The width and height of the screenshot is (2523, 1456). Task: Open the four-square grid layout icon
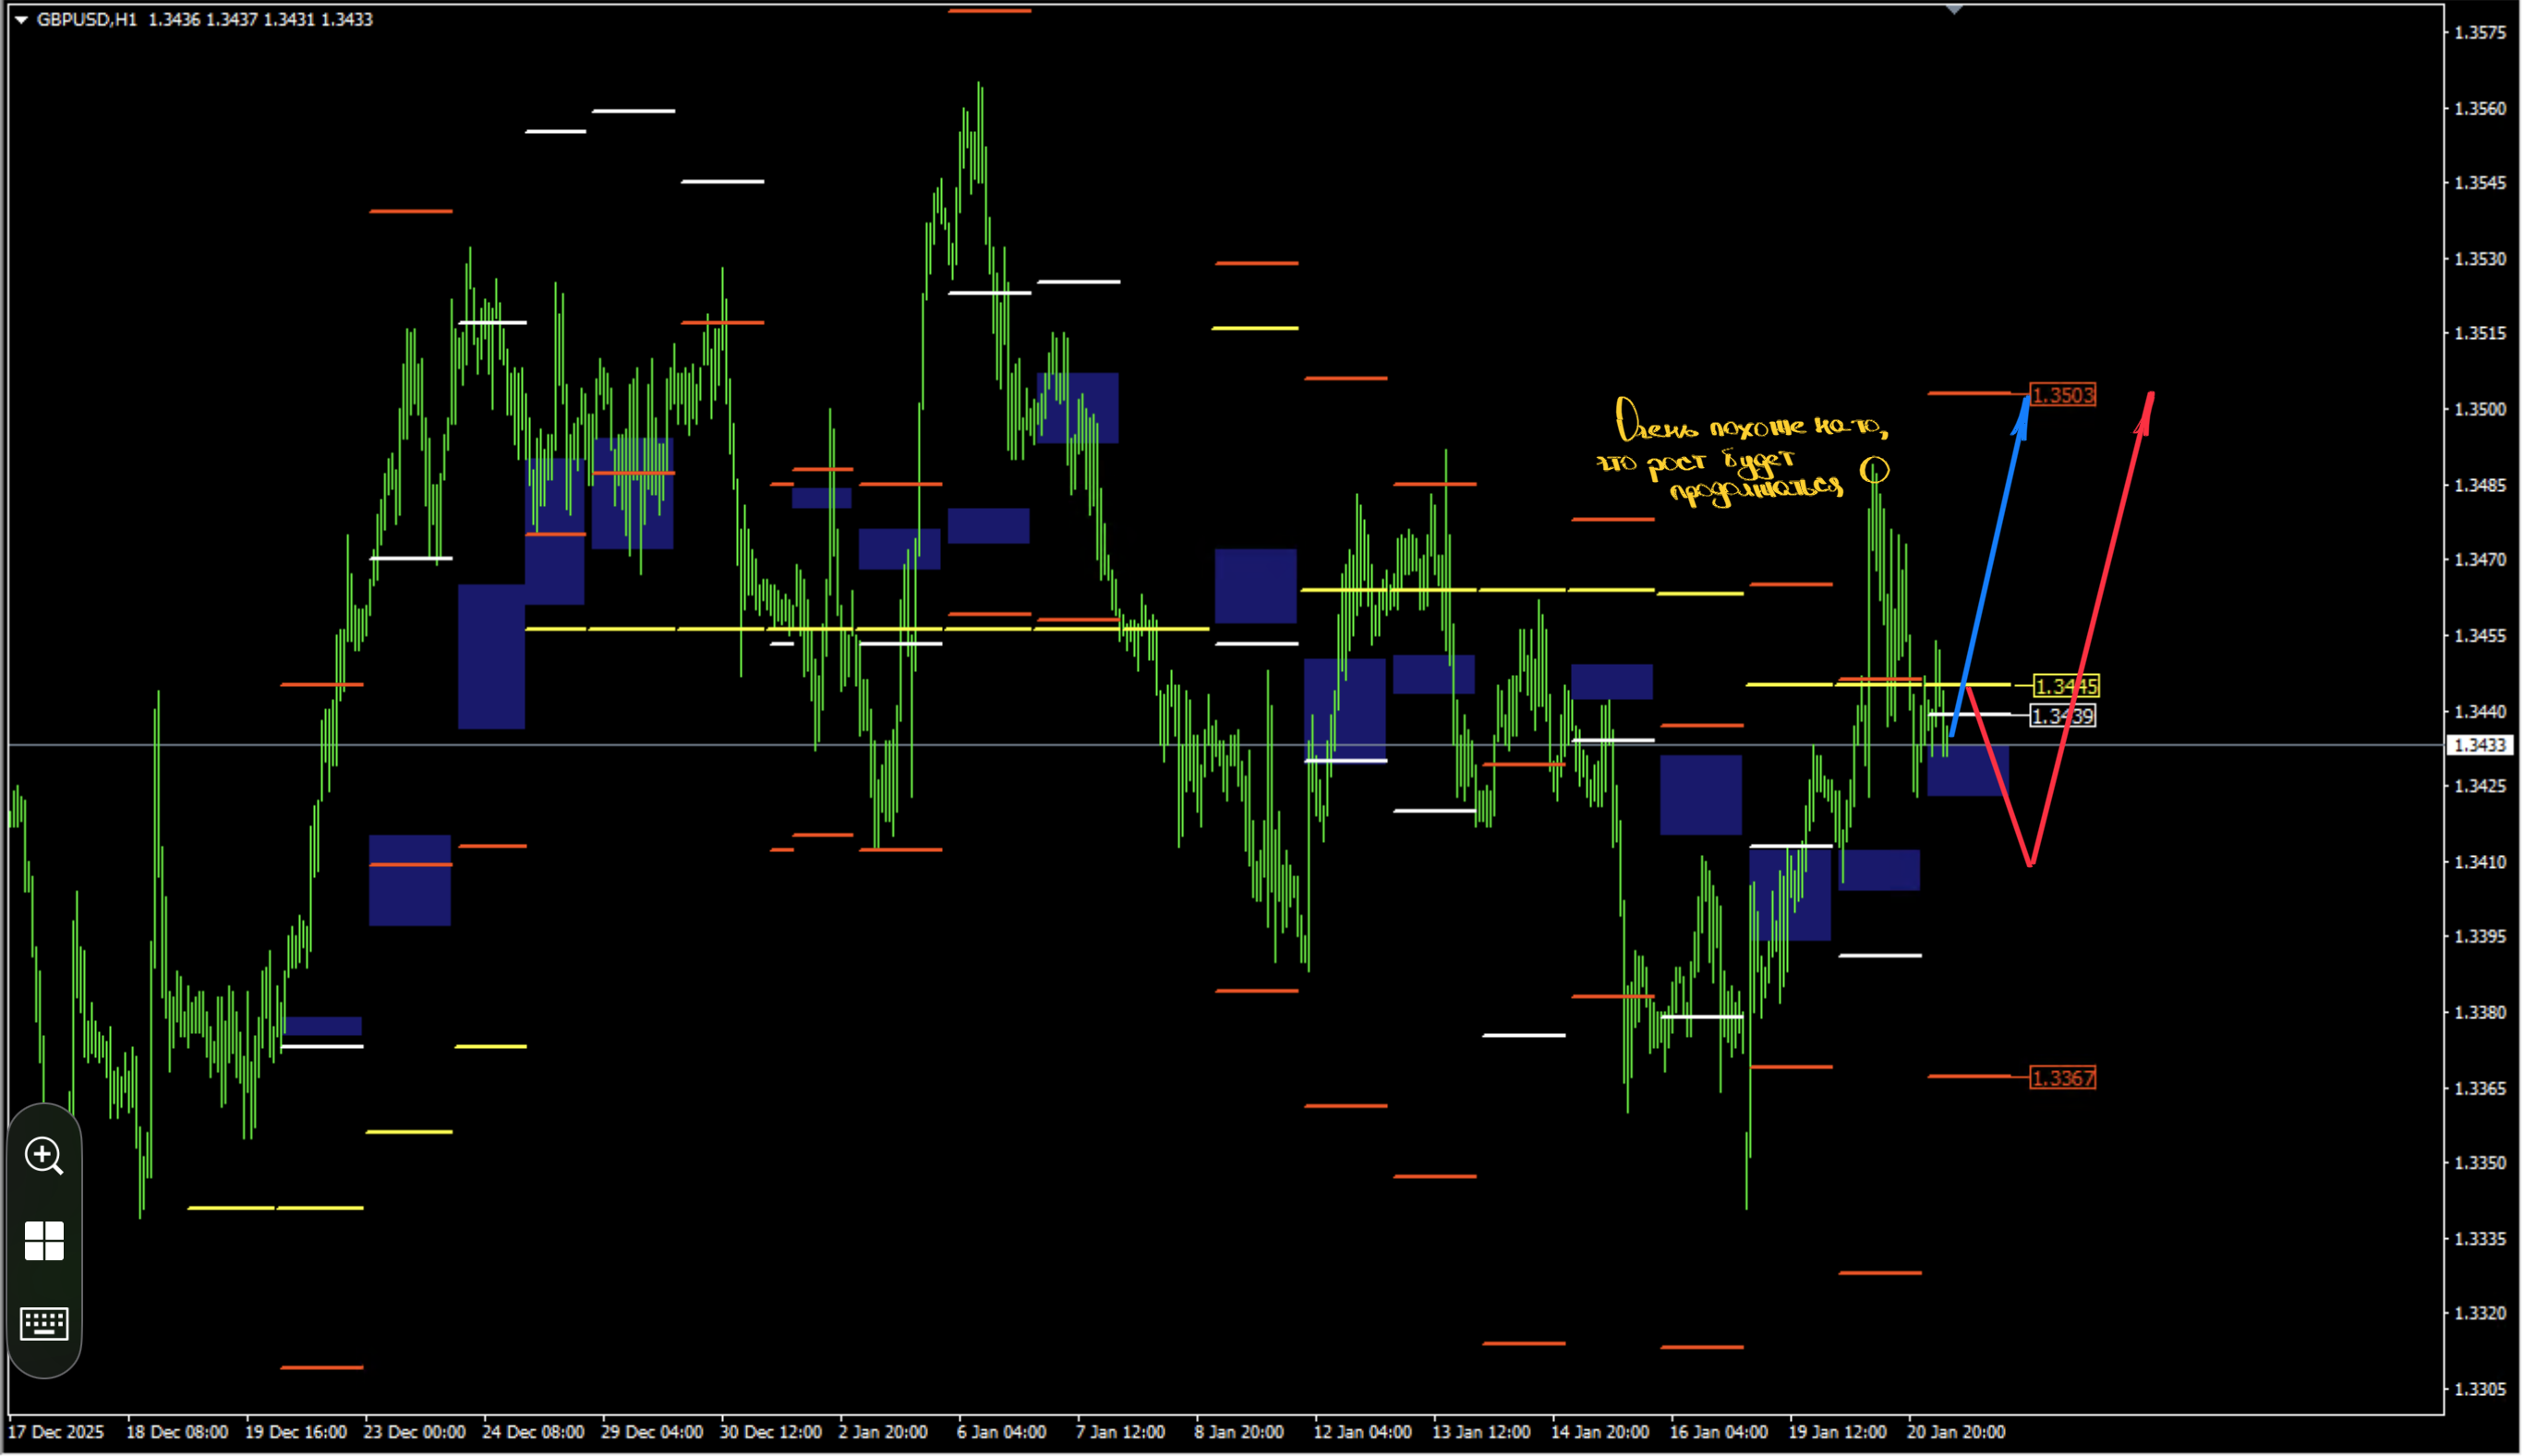[44, 1241]
